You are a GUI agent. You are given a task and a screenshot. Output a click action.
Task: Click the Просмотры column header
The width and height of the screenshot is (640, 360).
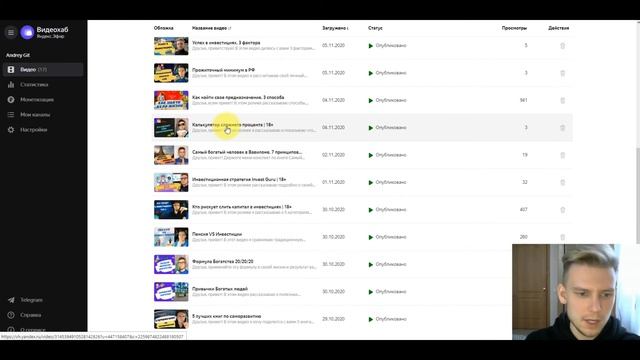pos(514,28)
